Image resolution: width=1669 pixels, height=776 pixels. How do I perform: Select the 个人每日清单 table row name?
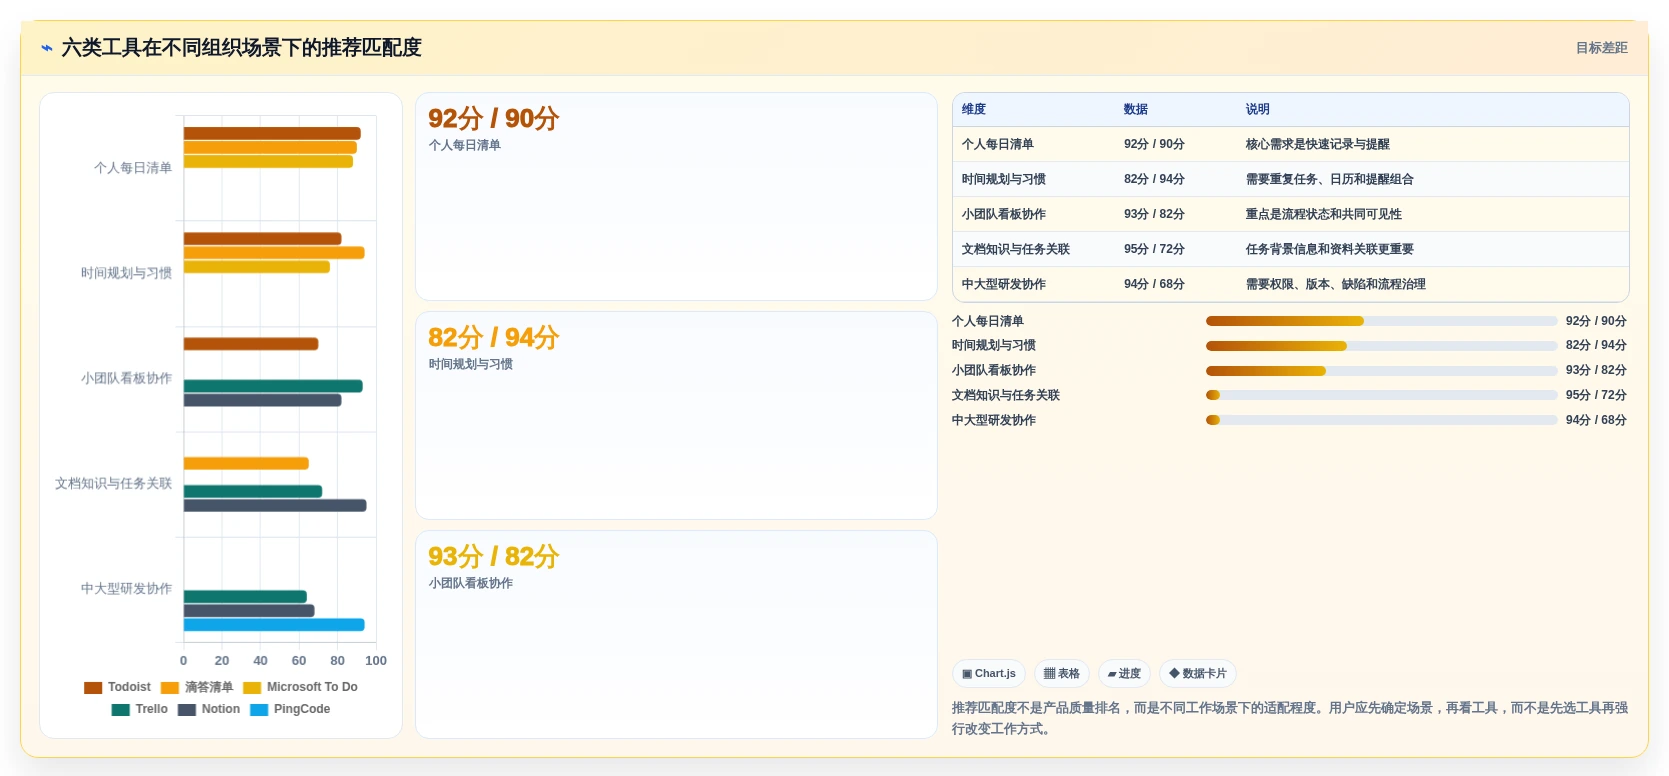(x=998, y=144)
